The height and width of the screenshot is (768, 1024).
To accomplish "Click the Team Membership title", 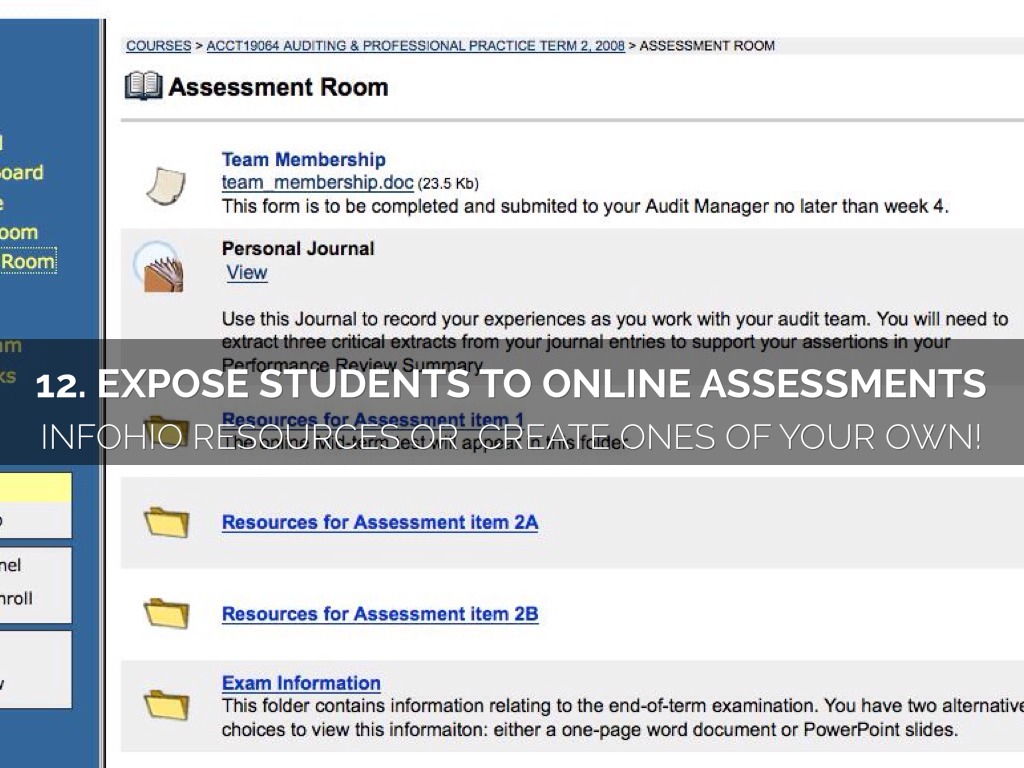I will pos(303,160).
